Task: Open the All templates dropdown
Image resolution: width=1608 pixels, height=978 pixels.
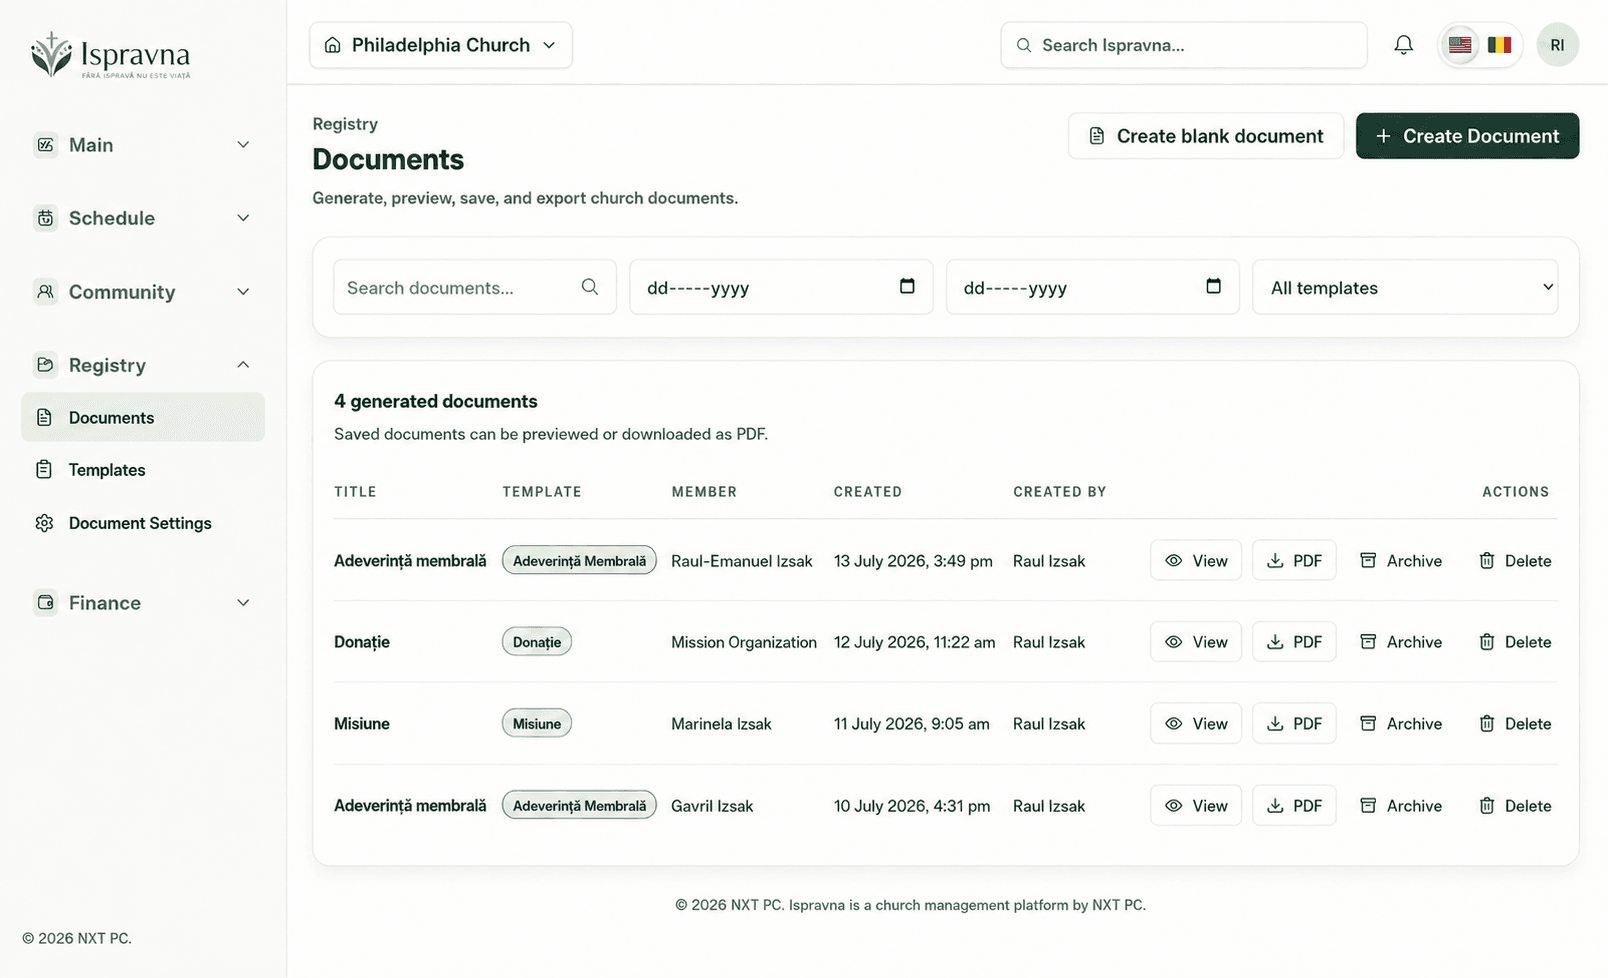Action: pyautogui.click(x=1405, y=288)
